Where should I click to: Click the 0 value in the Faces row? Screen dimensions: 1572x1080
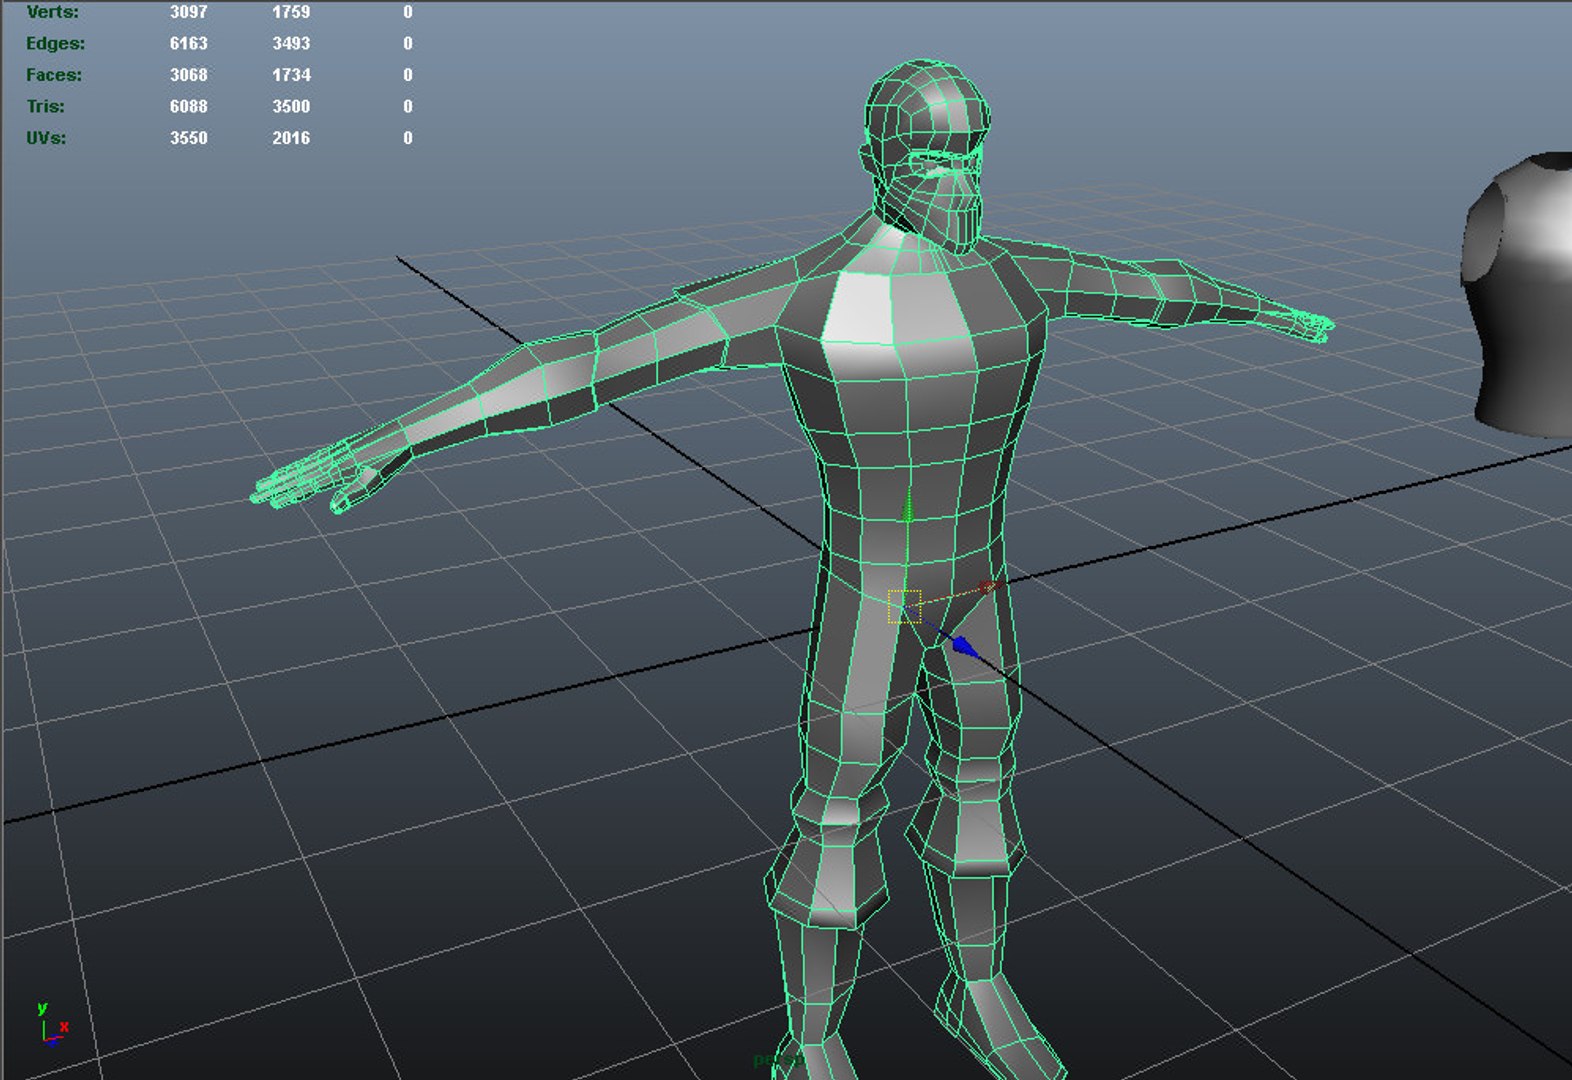(408, 75)
